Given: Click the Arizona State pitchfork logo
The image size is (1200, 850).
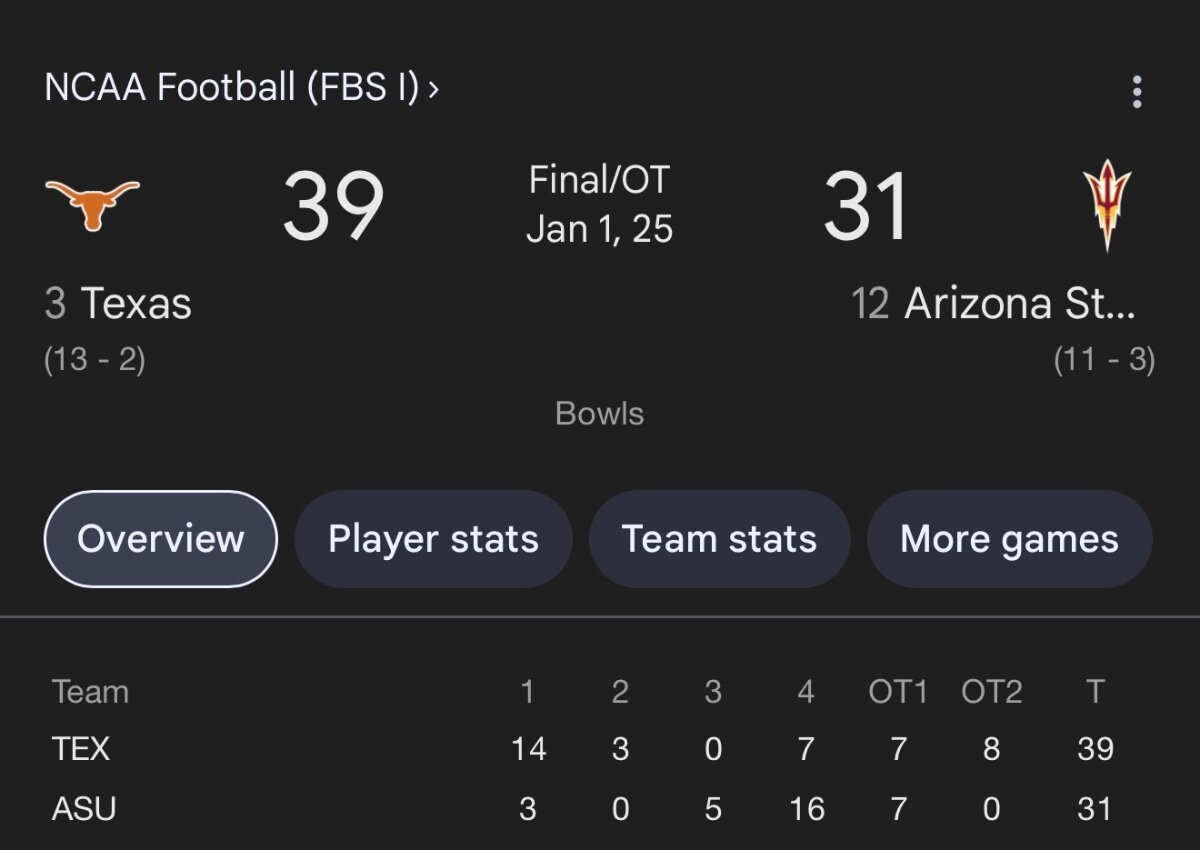Looking at the screenshot, I should 1106,204.
